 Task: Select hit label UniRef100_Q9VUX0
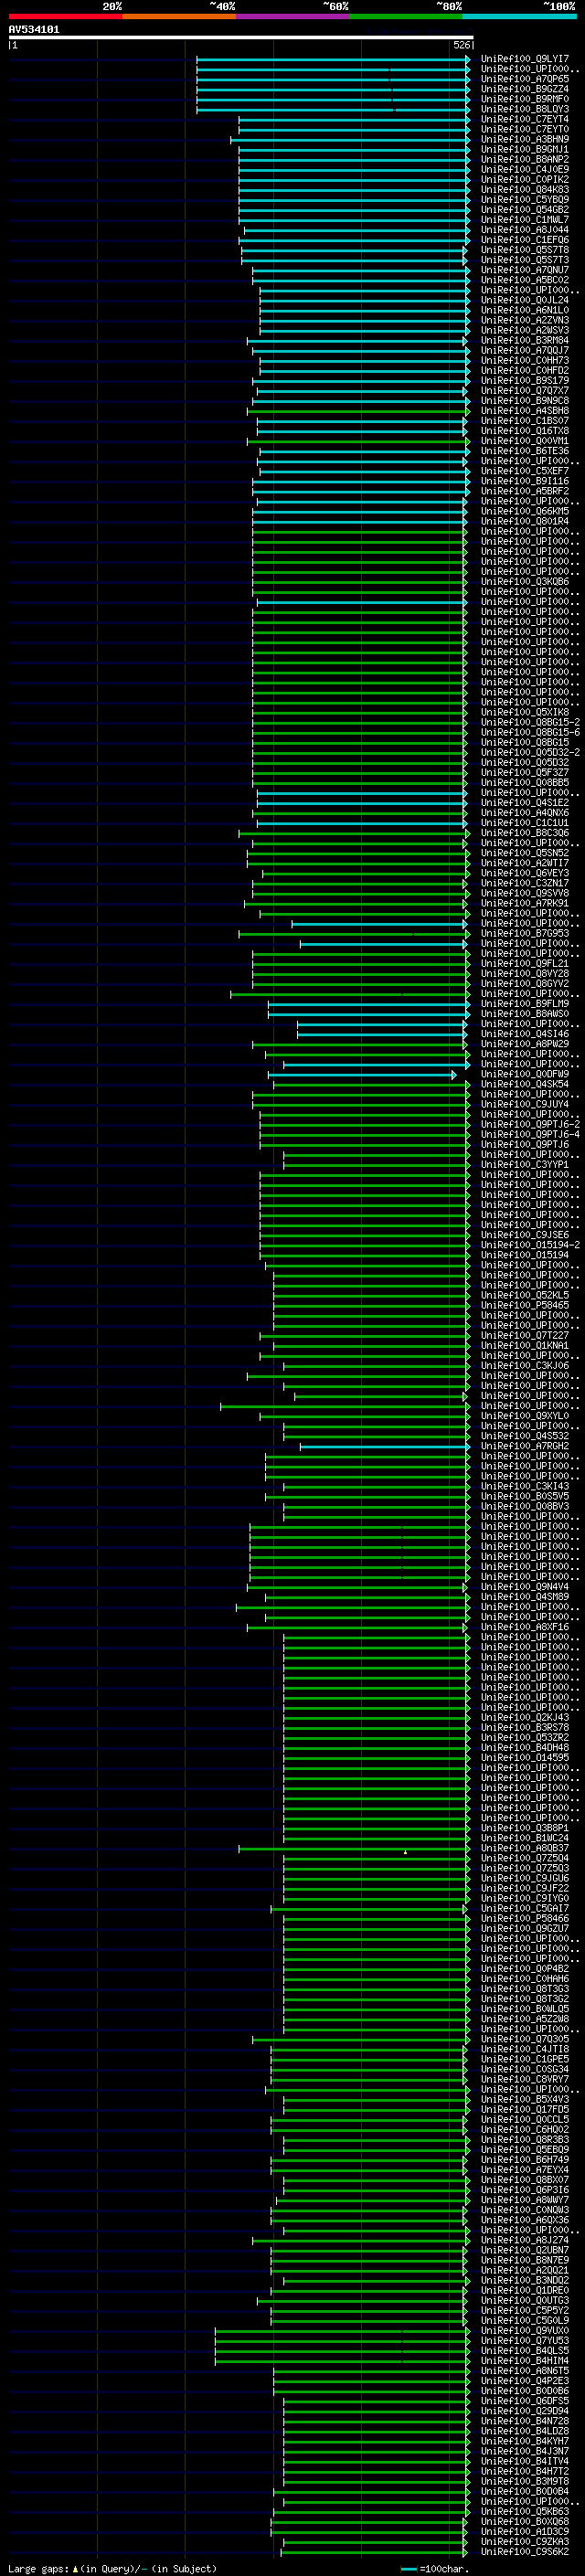pos(525,2331)
